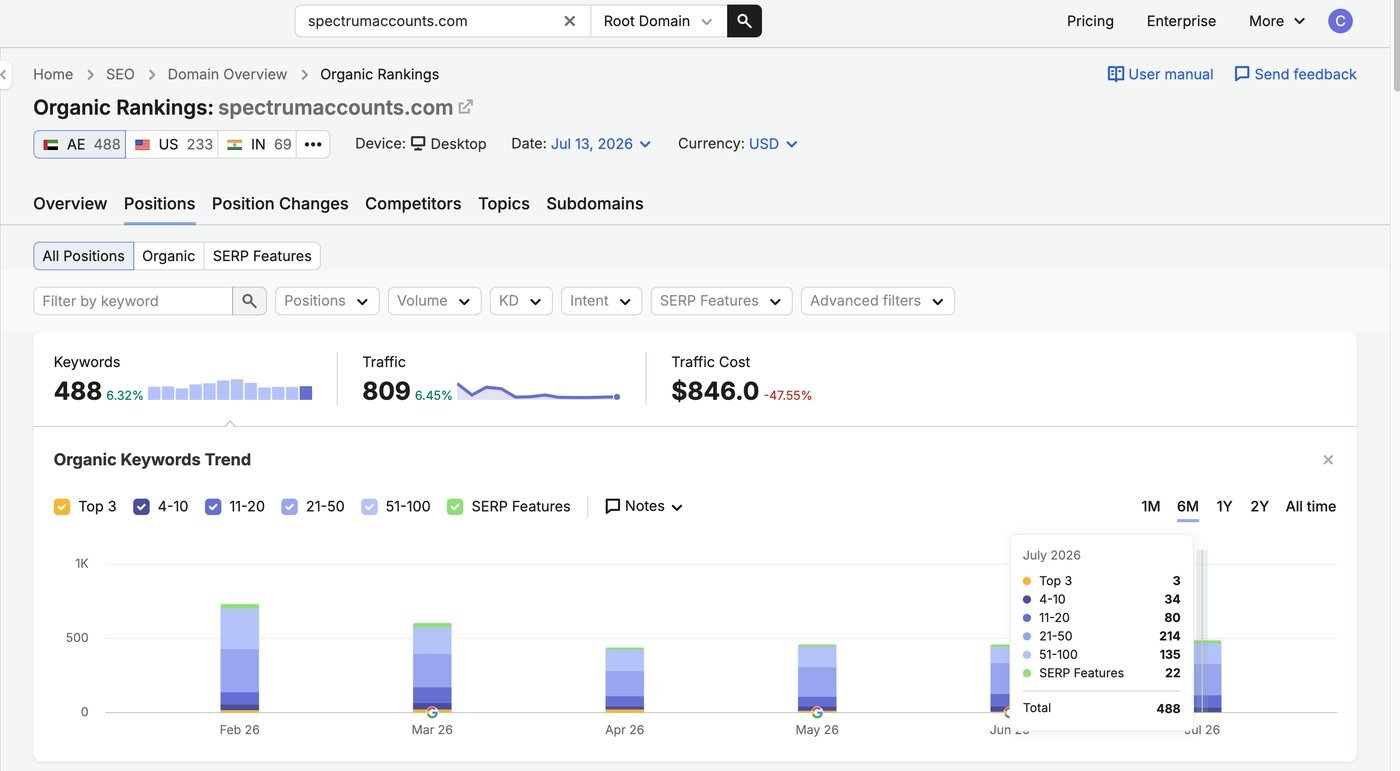Toggle the 21-50 positions checkbox
1400x771 pixels.
point(290,507)
